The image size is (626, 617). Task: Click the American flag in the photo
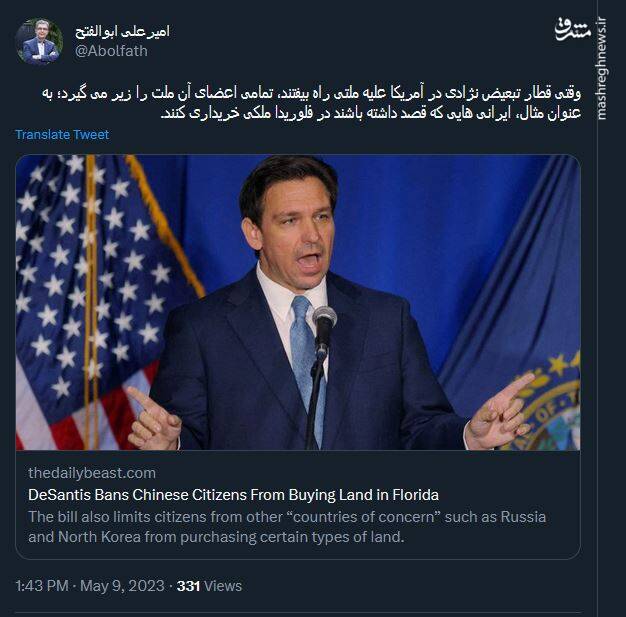pos(100,302)
